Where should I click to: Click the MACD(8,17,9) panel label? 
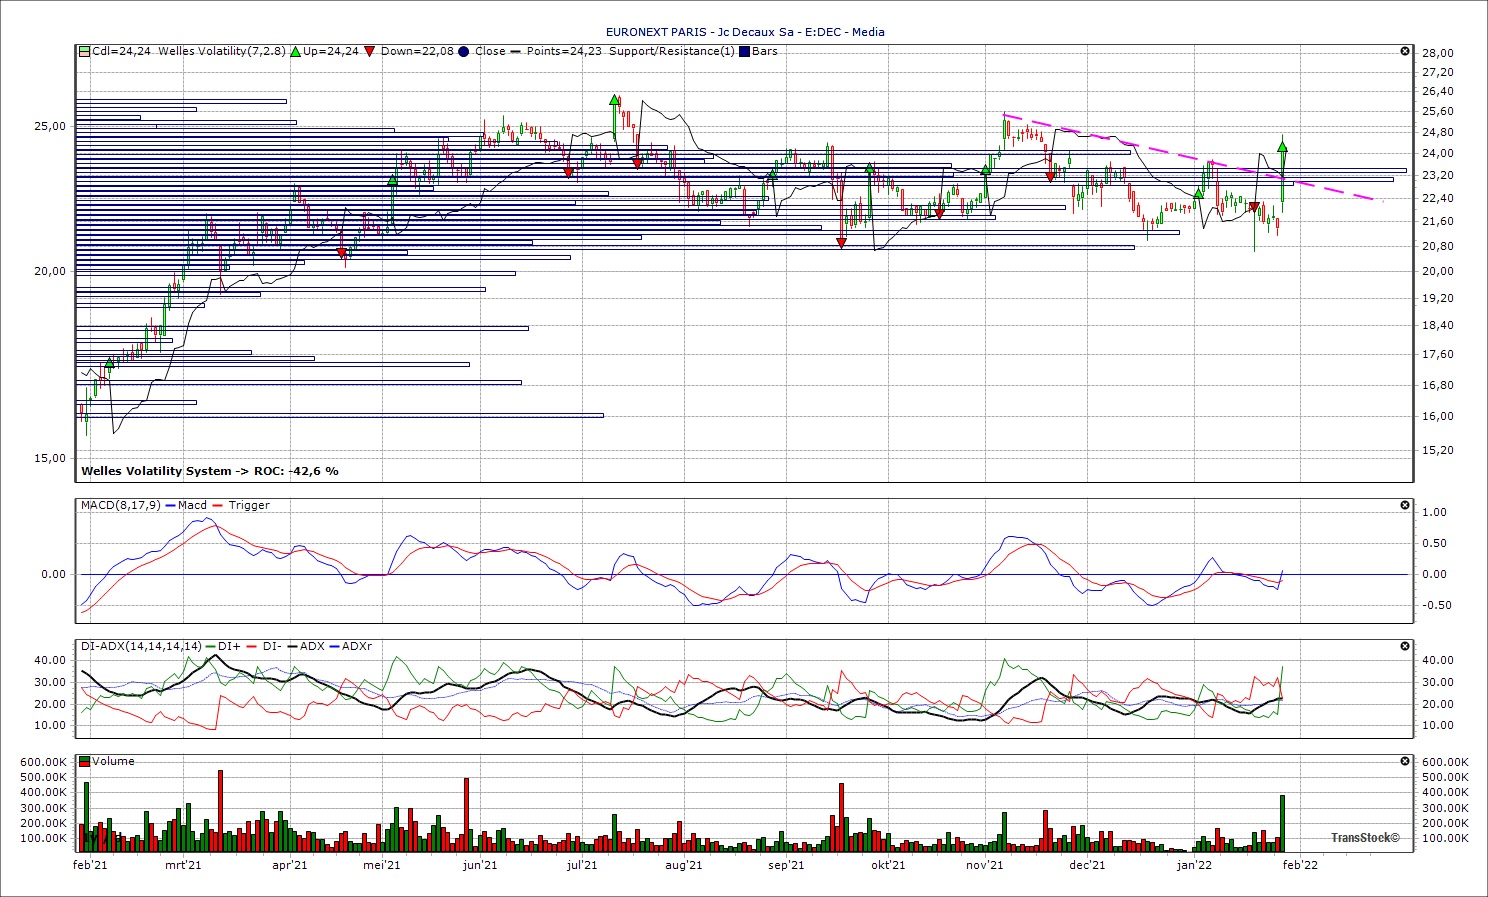coord(121,505)
